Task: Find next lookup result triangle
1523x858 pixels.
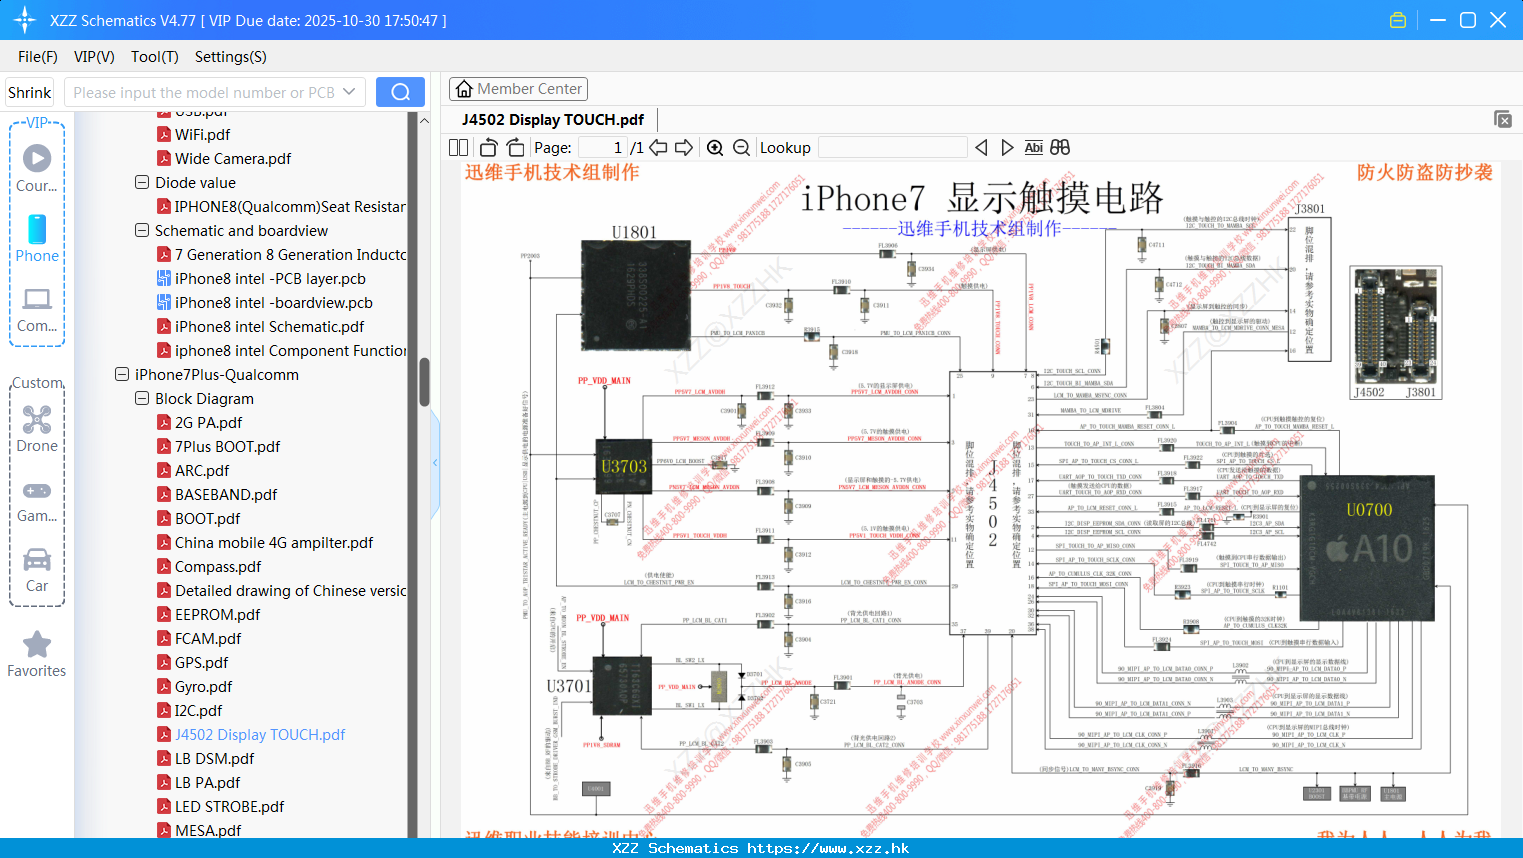Action: [1007, 147]
